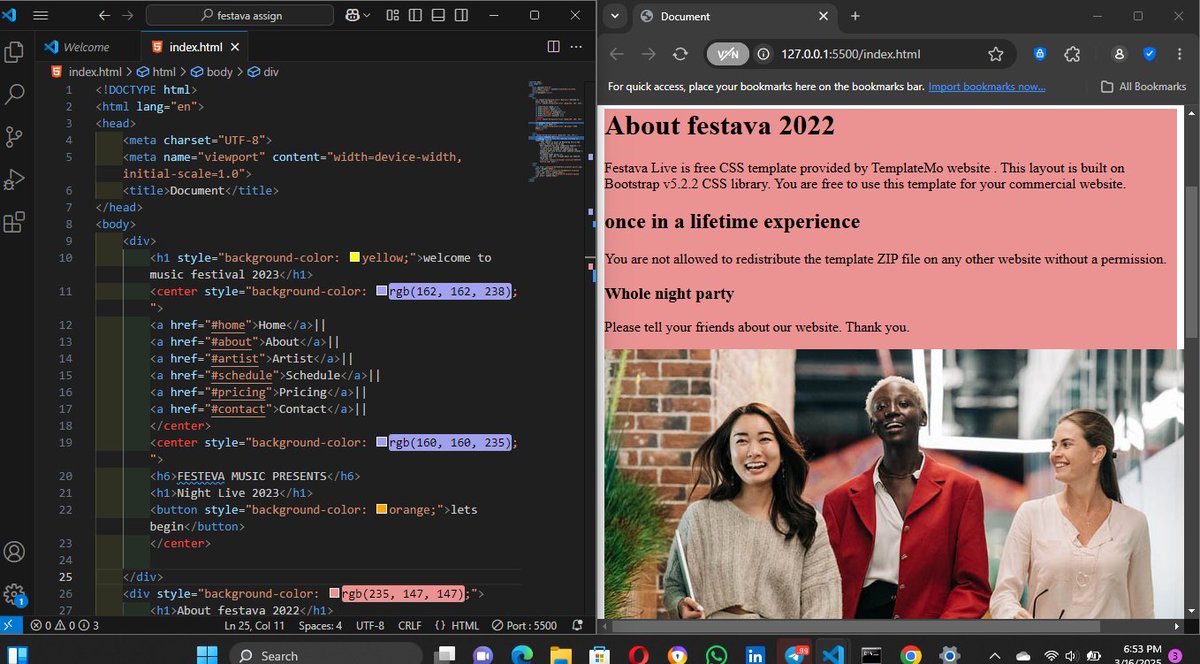Split the editor to the right
1200x664 pixels.
(x=554, y=46)
